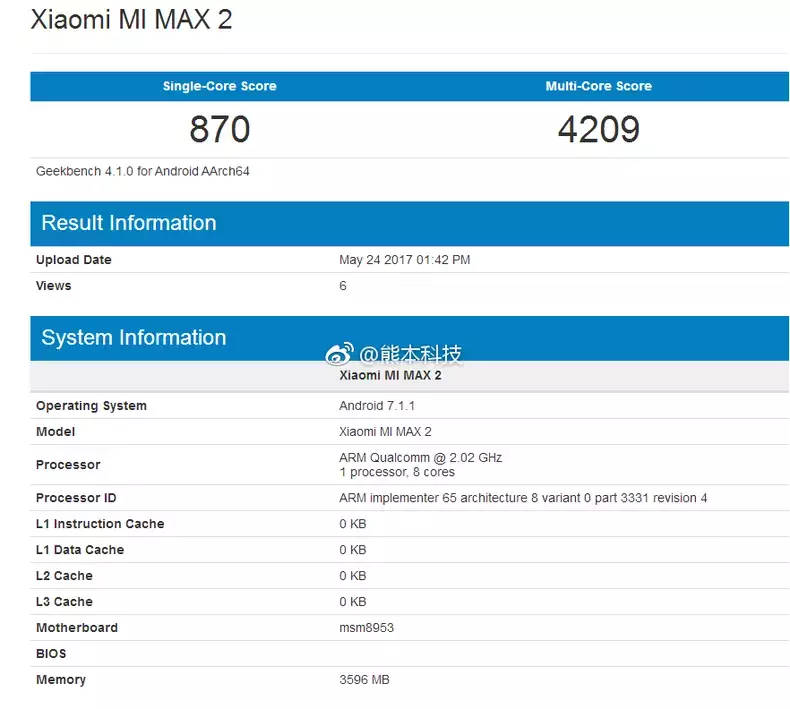The width and height of the screenshot is (790, 709).
Task: Click the Operating System label
Action: click(x=91, y=406)
